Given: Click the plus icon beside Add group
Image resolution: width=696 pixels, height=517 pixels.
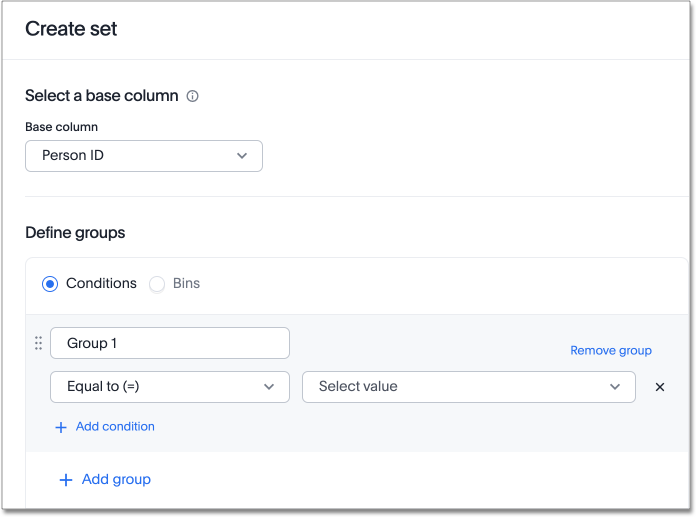Looking at the screenshot, I should [x=66, y=480].
